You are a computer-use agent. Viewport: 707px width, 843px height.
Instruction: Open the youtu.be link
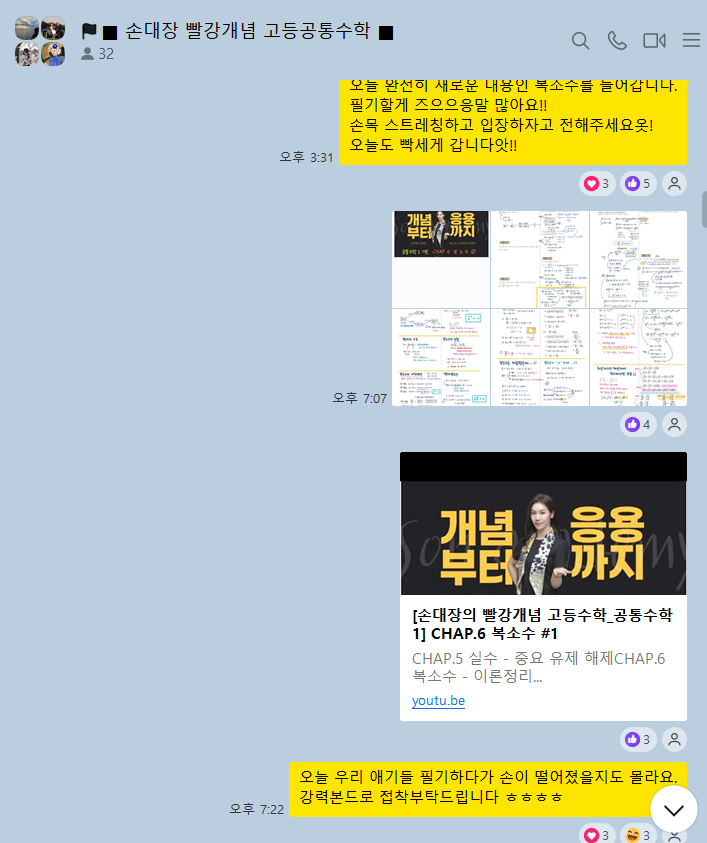[438, 701]
